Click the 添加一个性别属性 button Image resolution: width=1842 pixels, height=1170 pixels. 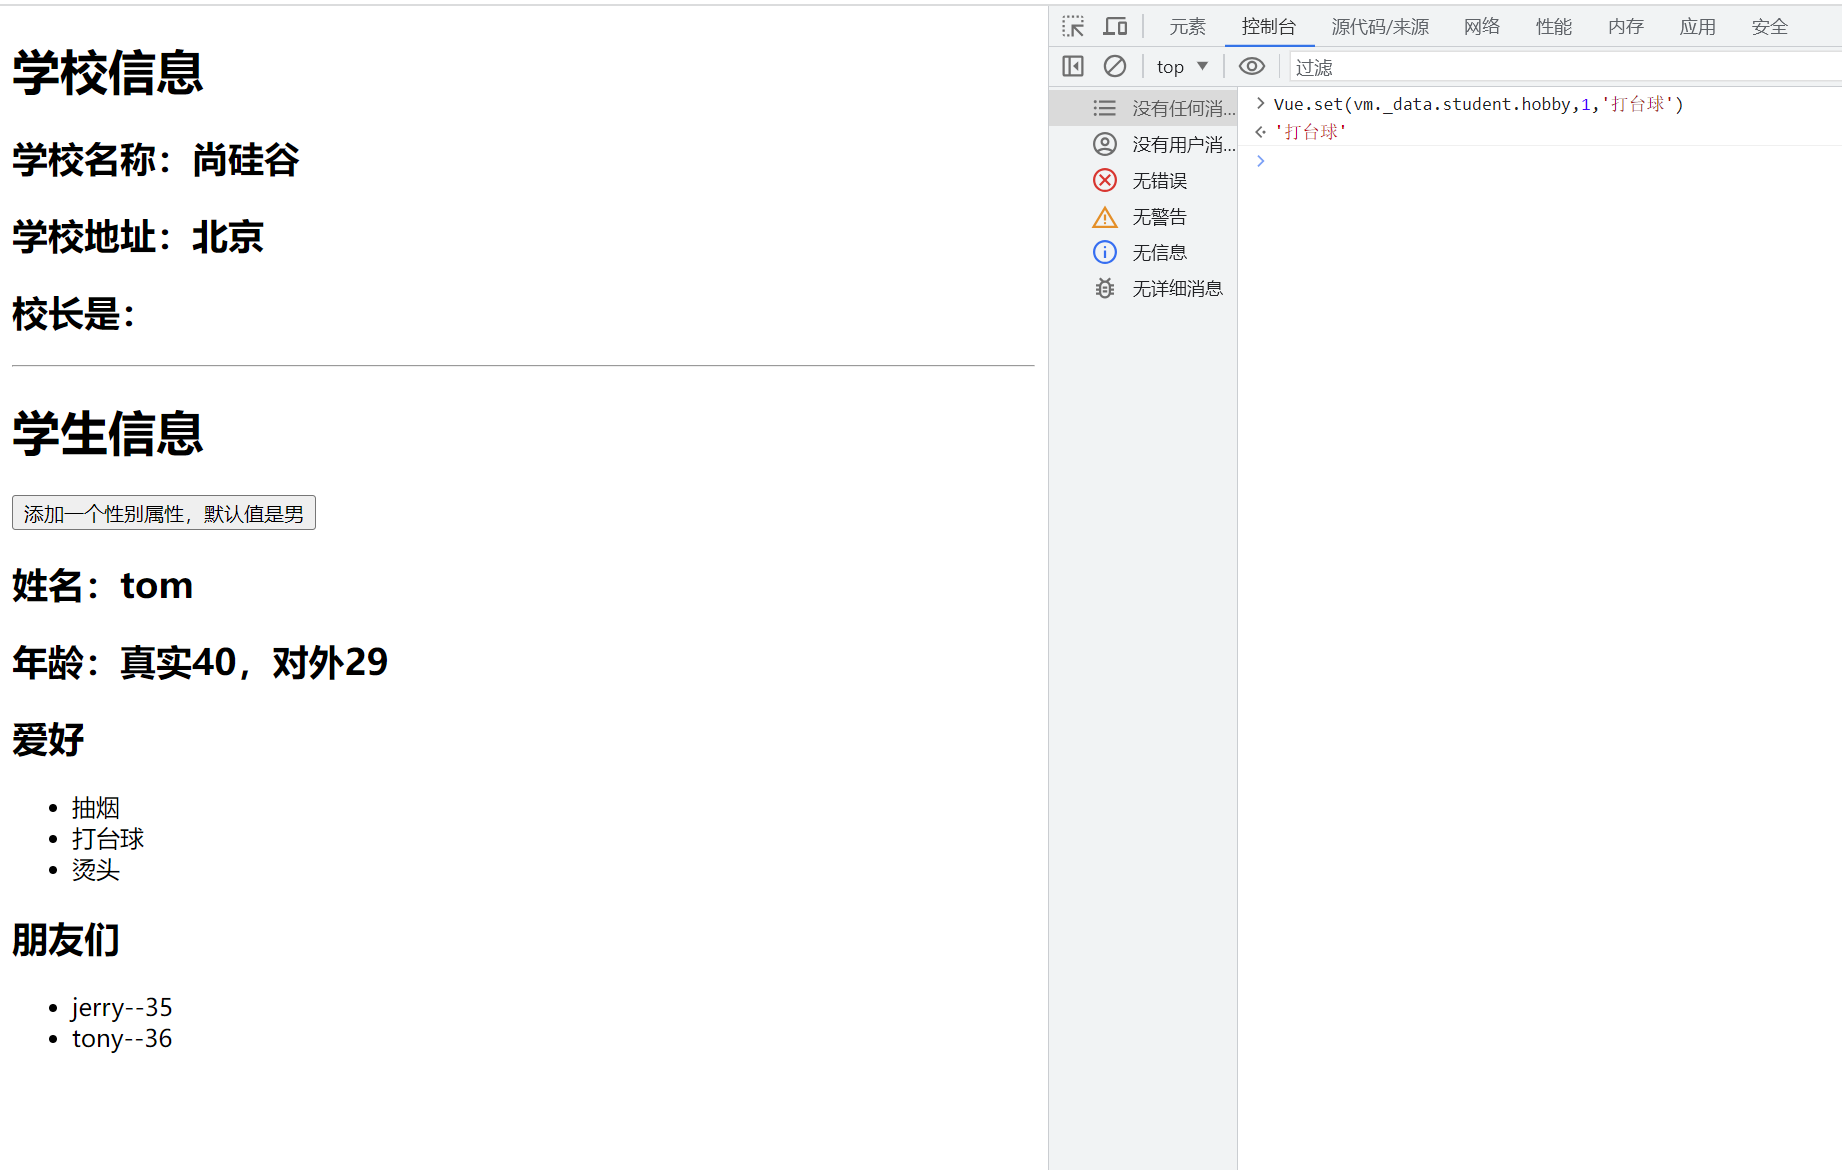[164, 513]
